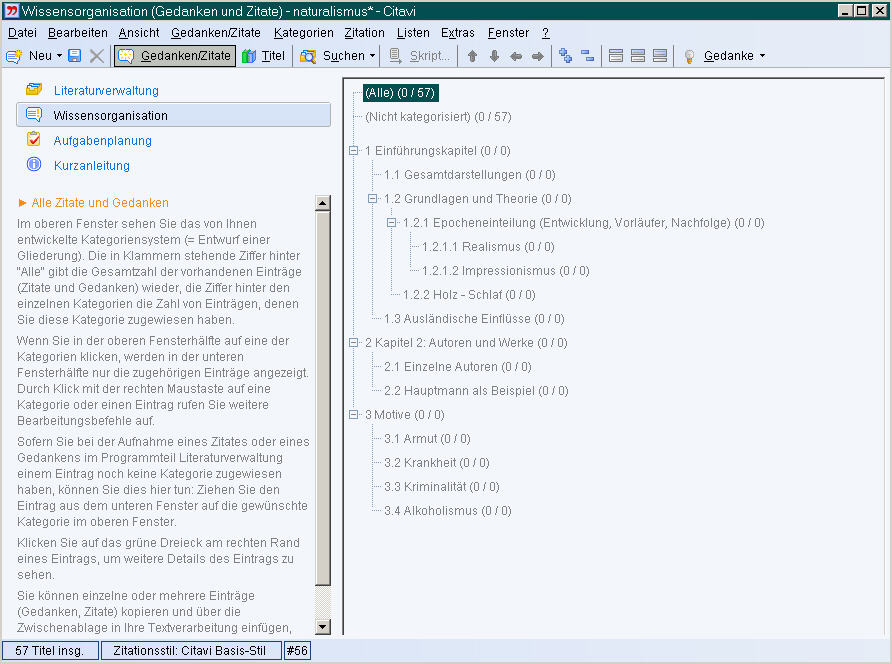The height and width of the screenshot is (664, 892).
Task: Click the collapse-all categories minus icon
Action: (587, 56)
